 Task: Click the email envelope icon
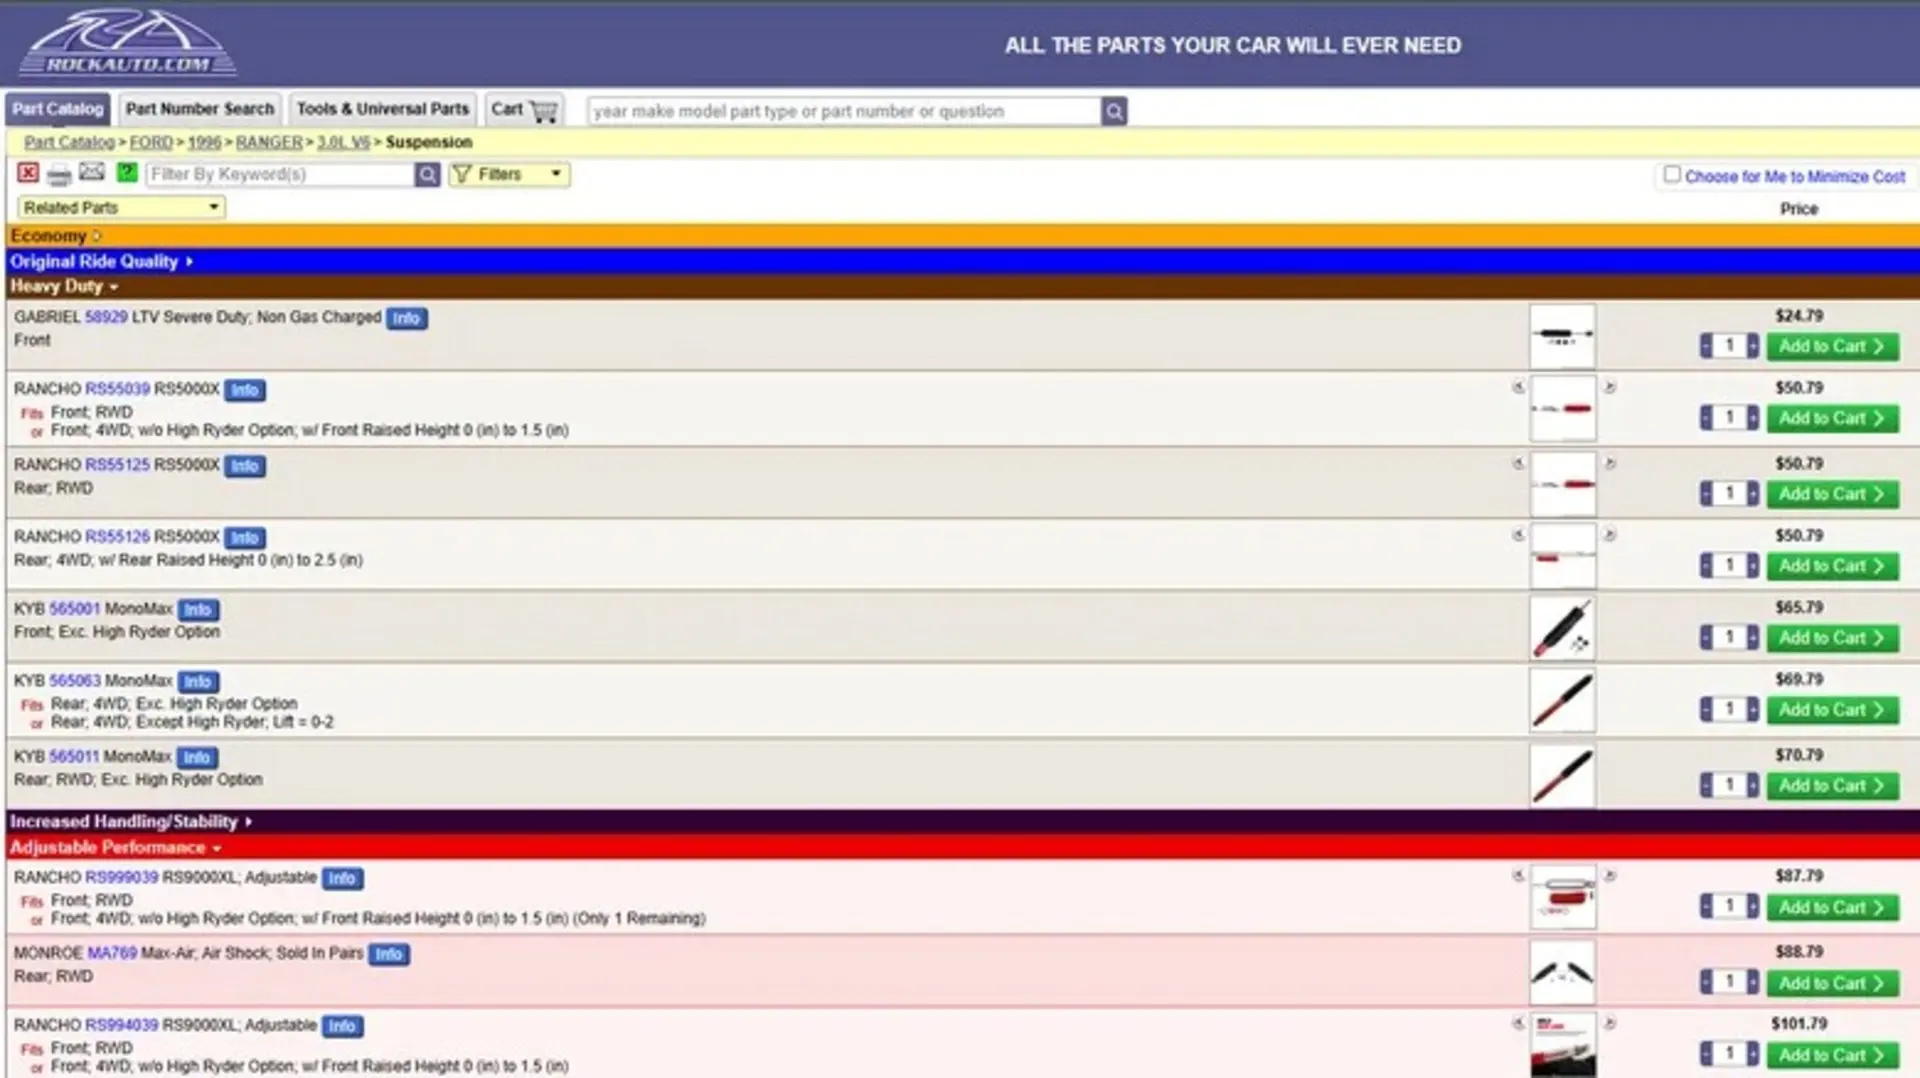coord(92,172)
